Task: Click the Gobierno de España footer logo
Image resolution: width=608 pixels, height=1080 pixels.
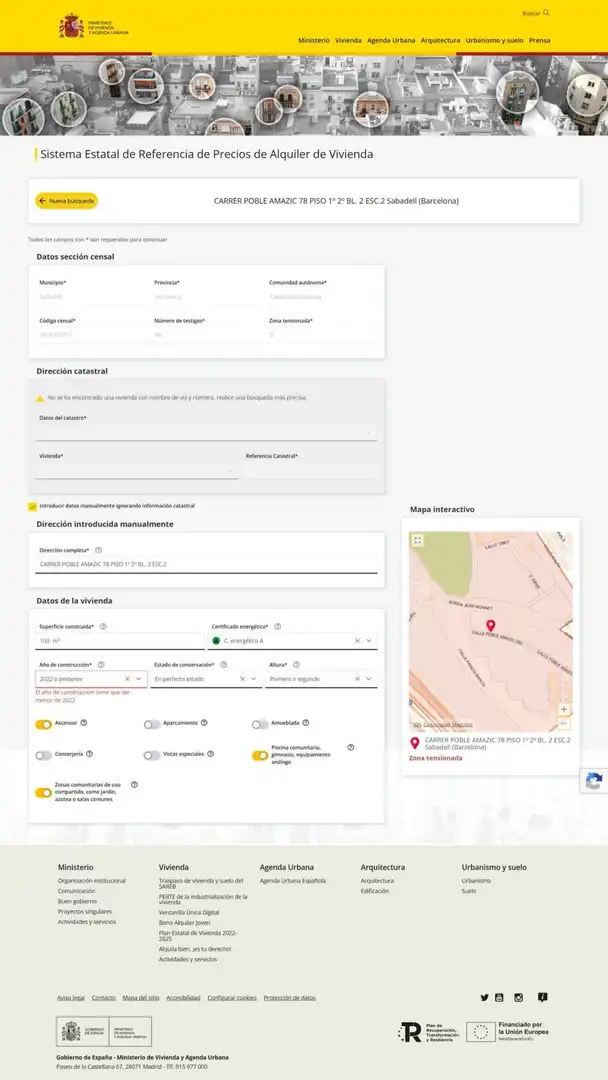Action: [104, 1031]
